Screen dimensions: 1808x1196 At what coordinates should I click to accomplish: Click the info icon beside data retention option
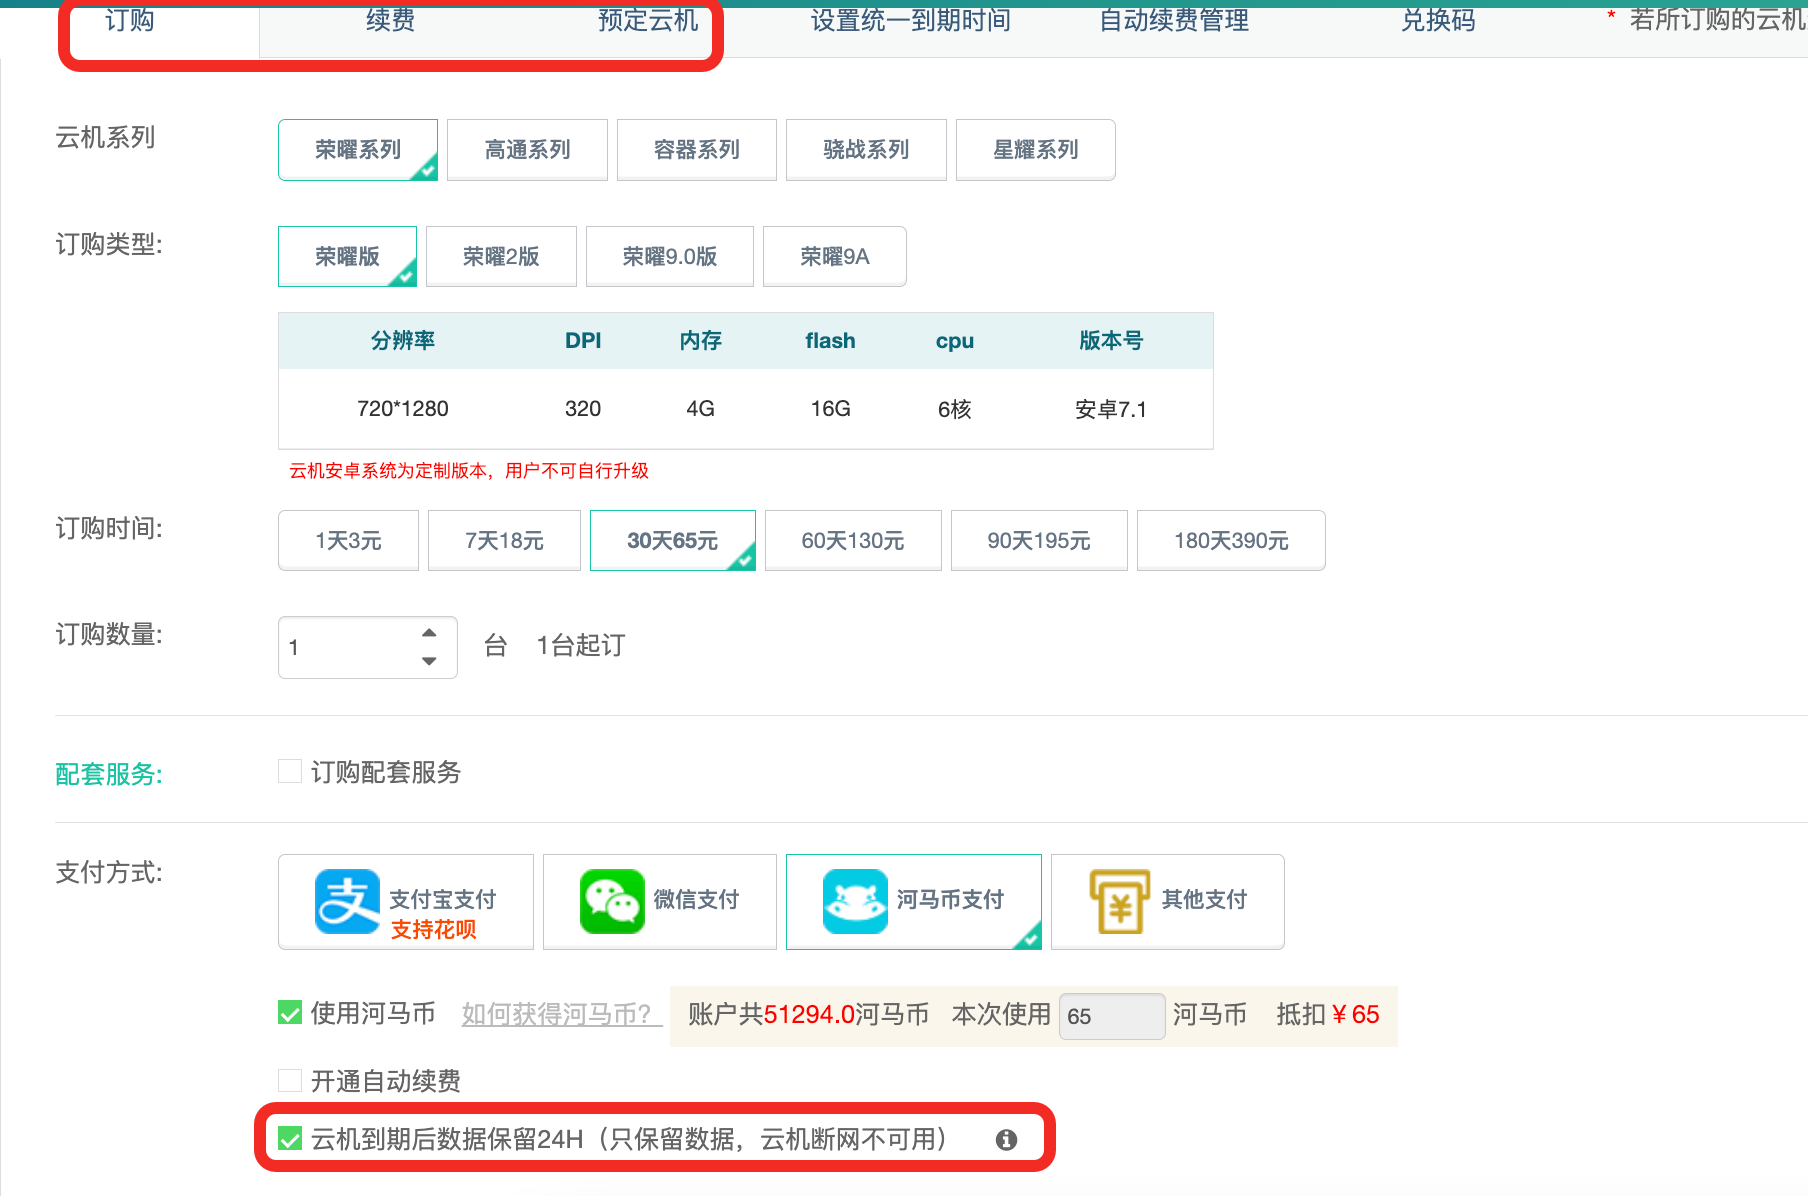tap(1006, 1140)
